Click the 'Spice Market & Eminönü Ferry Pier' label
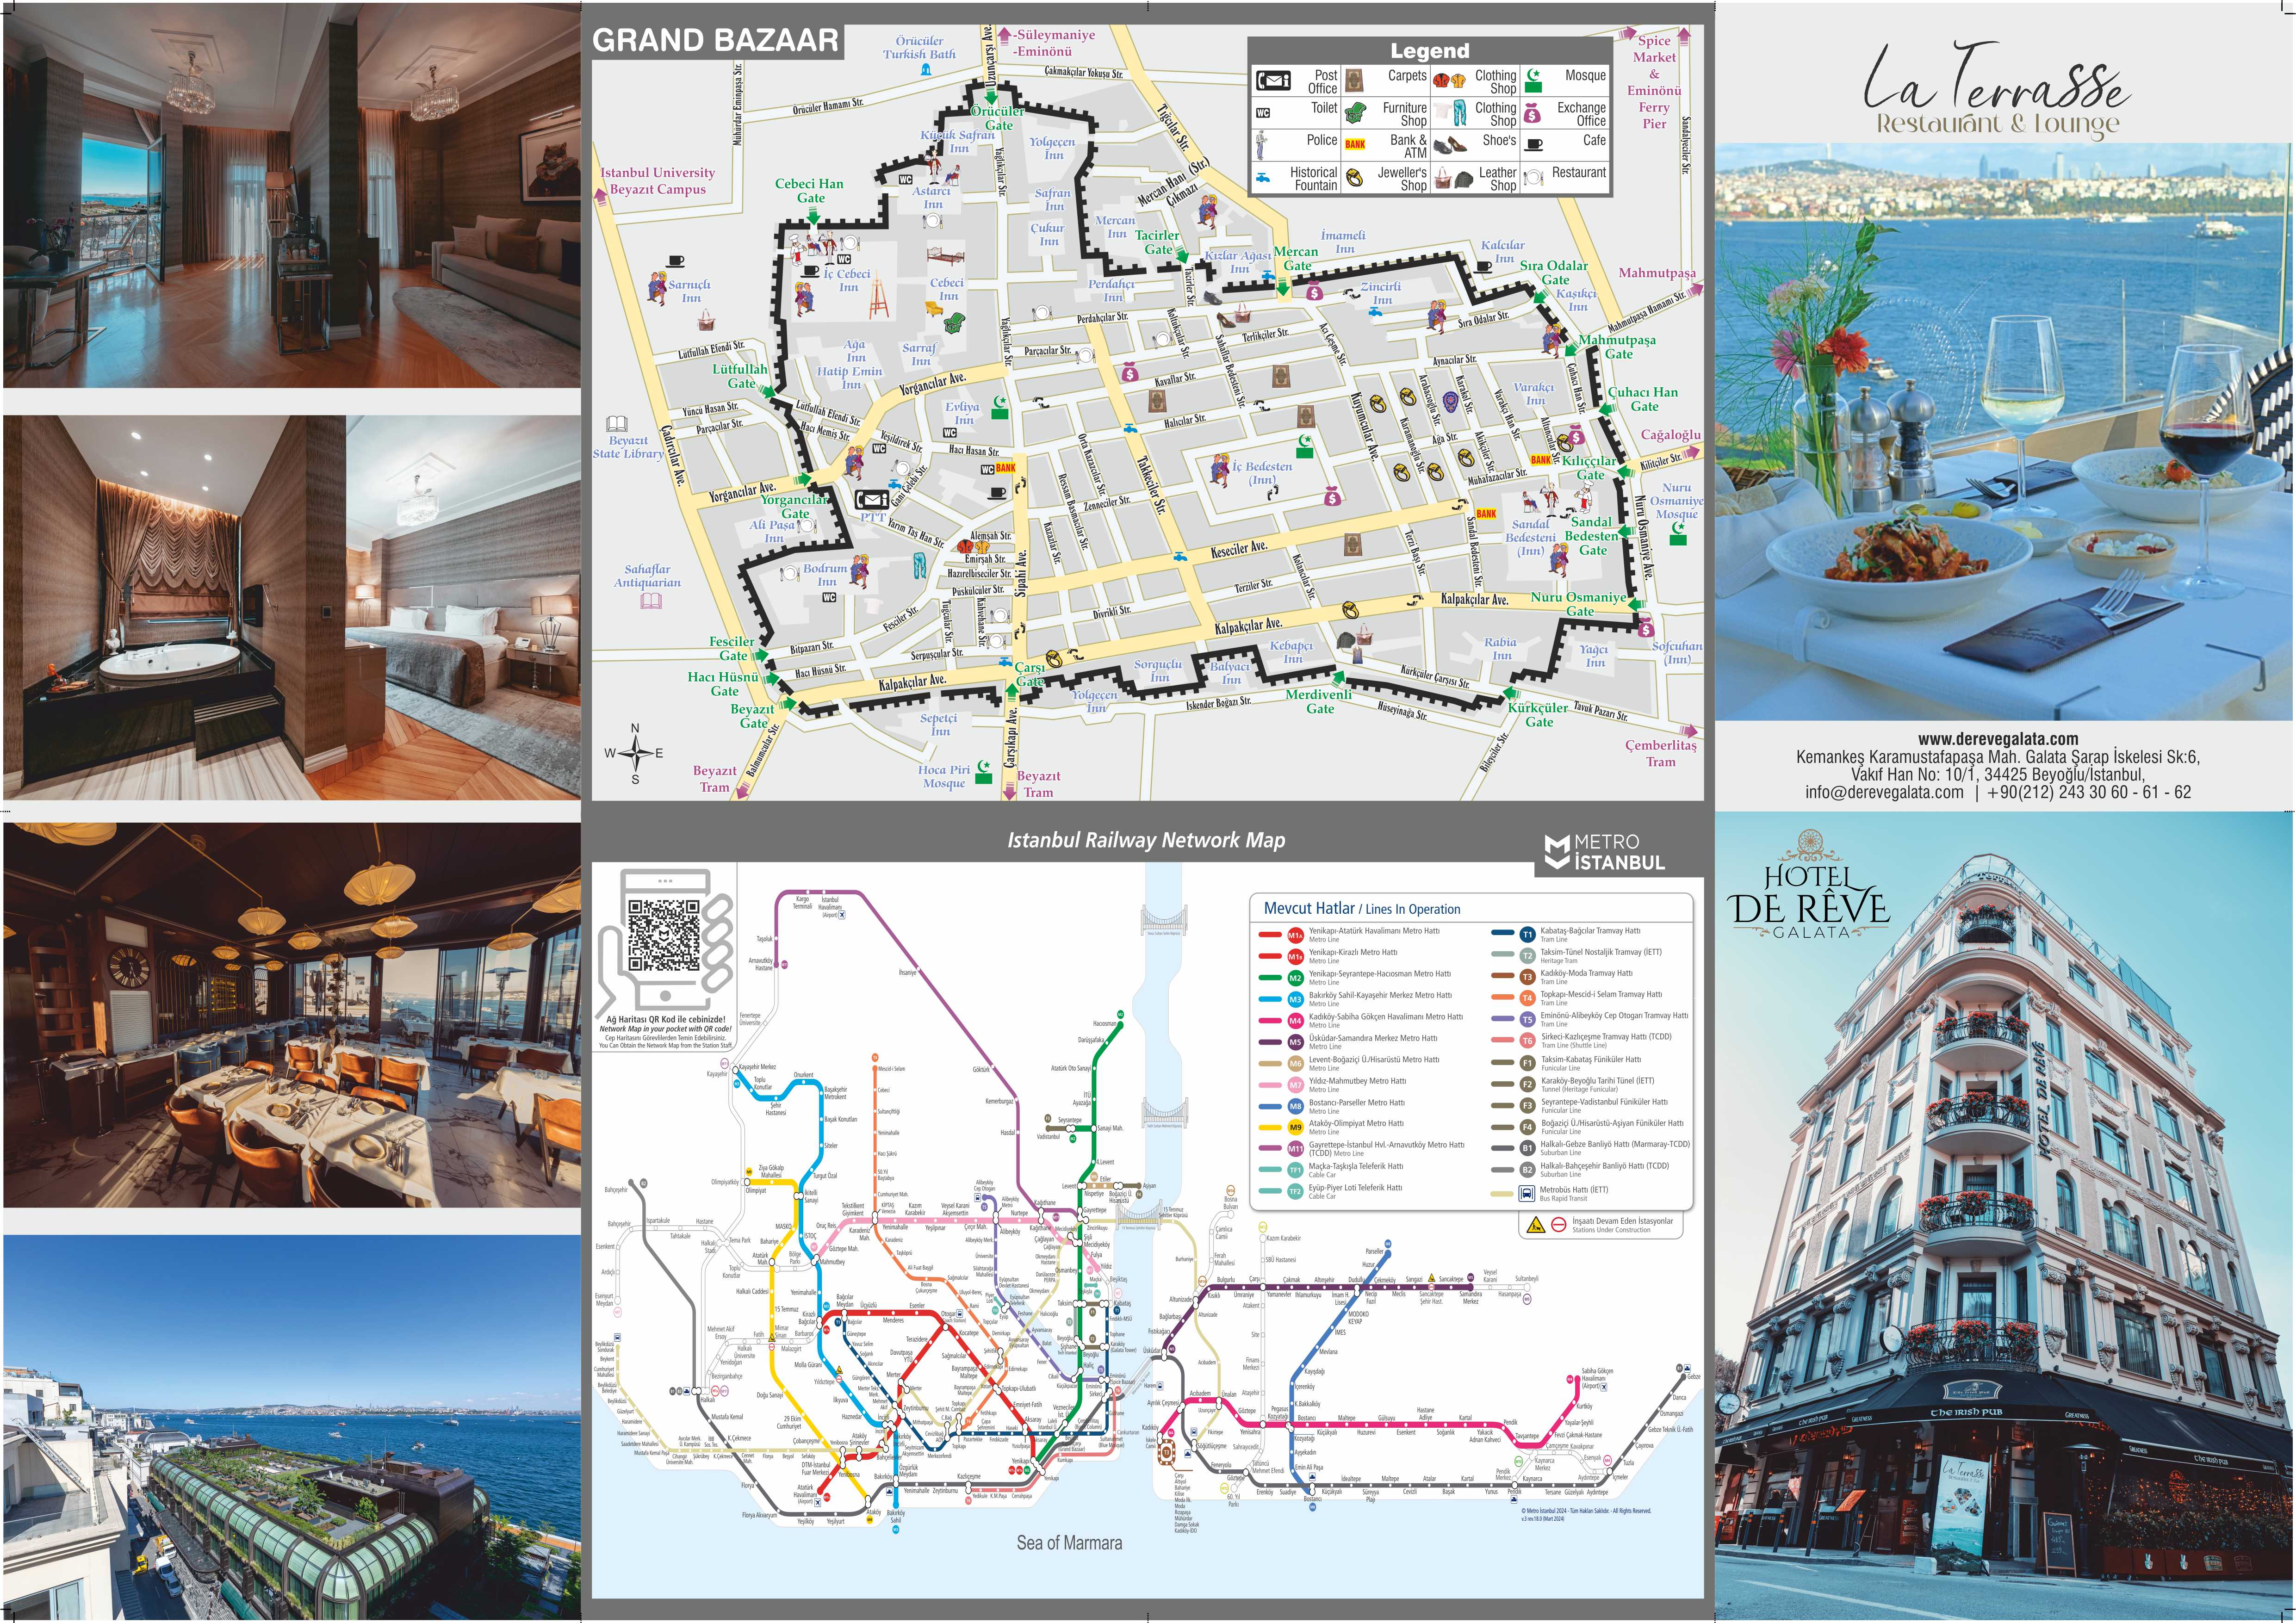Screen dimensions: 2296x1623 coord(1654,82)
